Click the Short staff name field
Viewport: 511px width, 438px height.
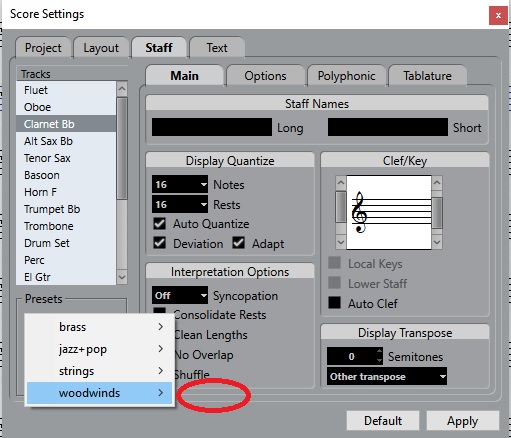388,127
